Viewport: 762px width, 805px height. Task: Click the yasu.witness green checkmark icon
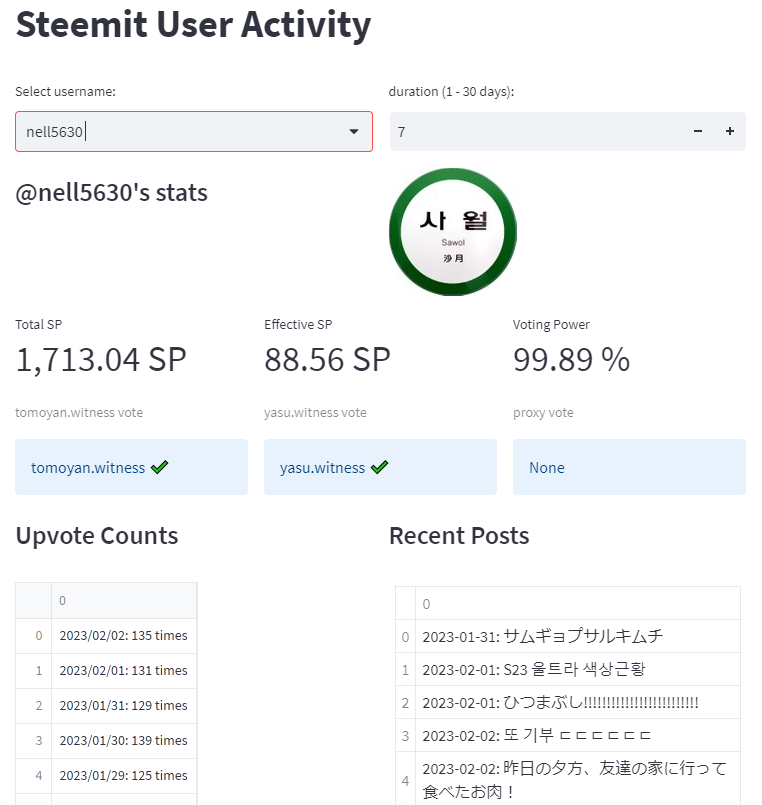tap(379, 467)
